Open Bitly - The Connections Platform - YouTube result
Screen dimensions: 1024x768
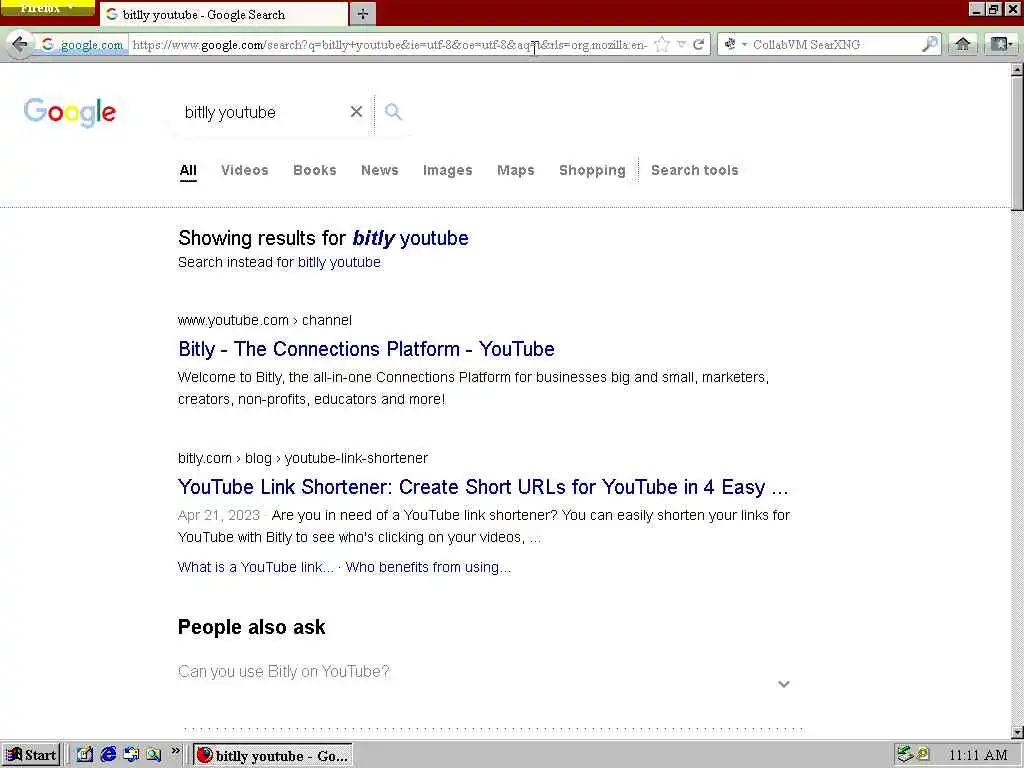366,349
